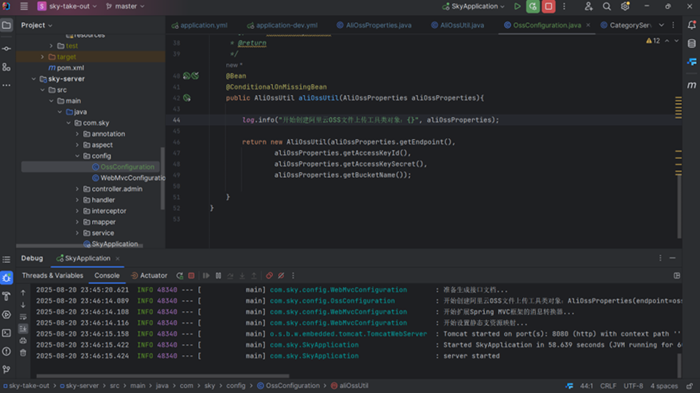Open the Maven tool window
Screen dimensions: 700x393
(692, 85)
